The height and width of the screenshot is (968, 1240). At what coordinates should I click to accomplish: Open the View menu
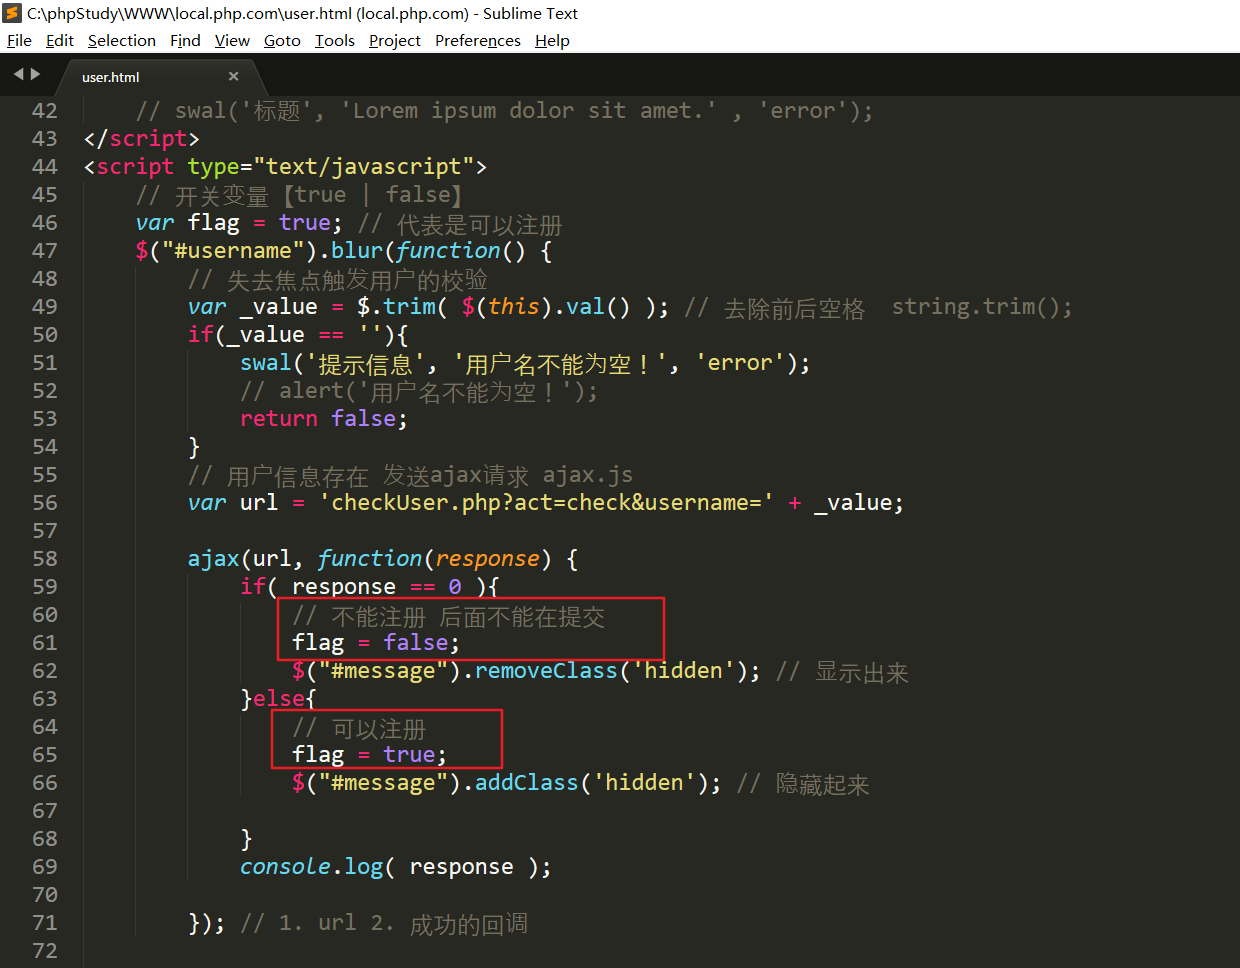click(x=232, y=41)
